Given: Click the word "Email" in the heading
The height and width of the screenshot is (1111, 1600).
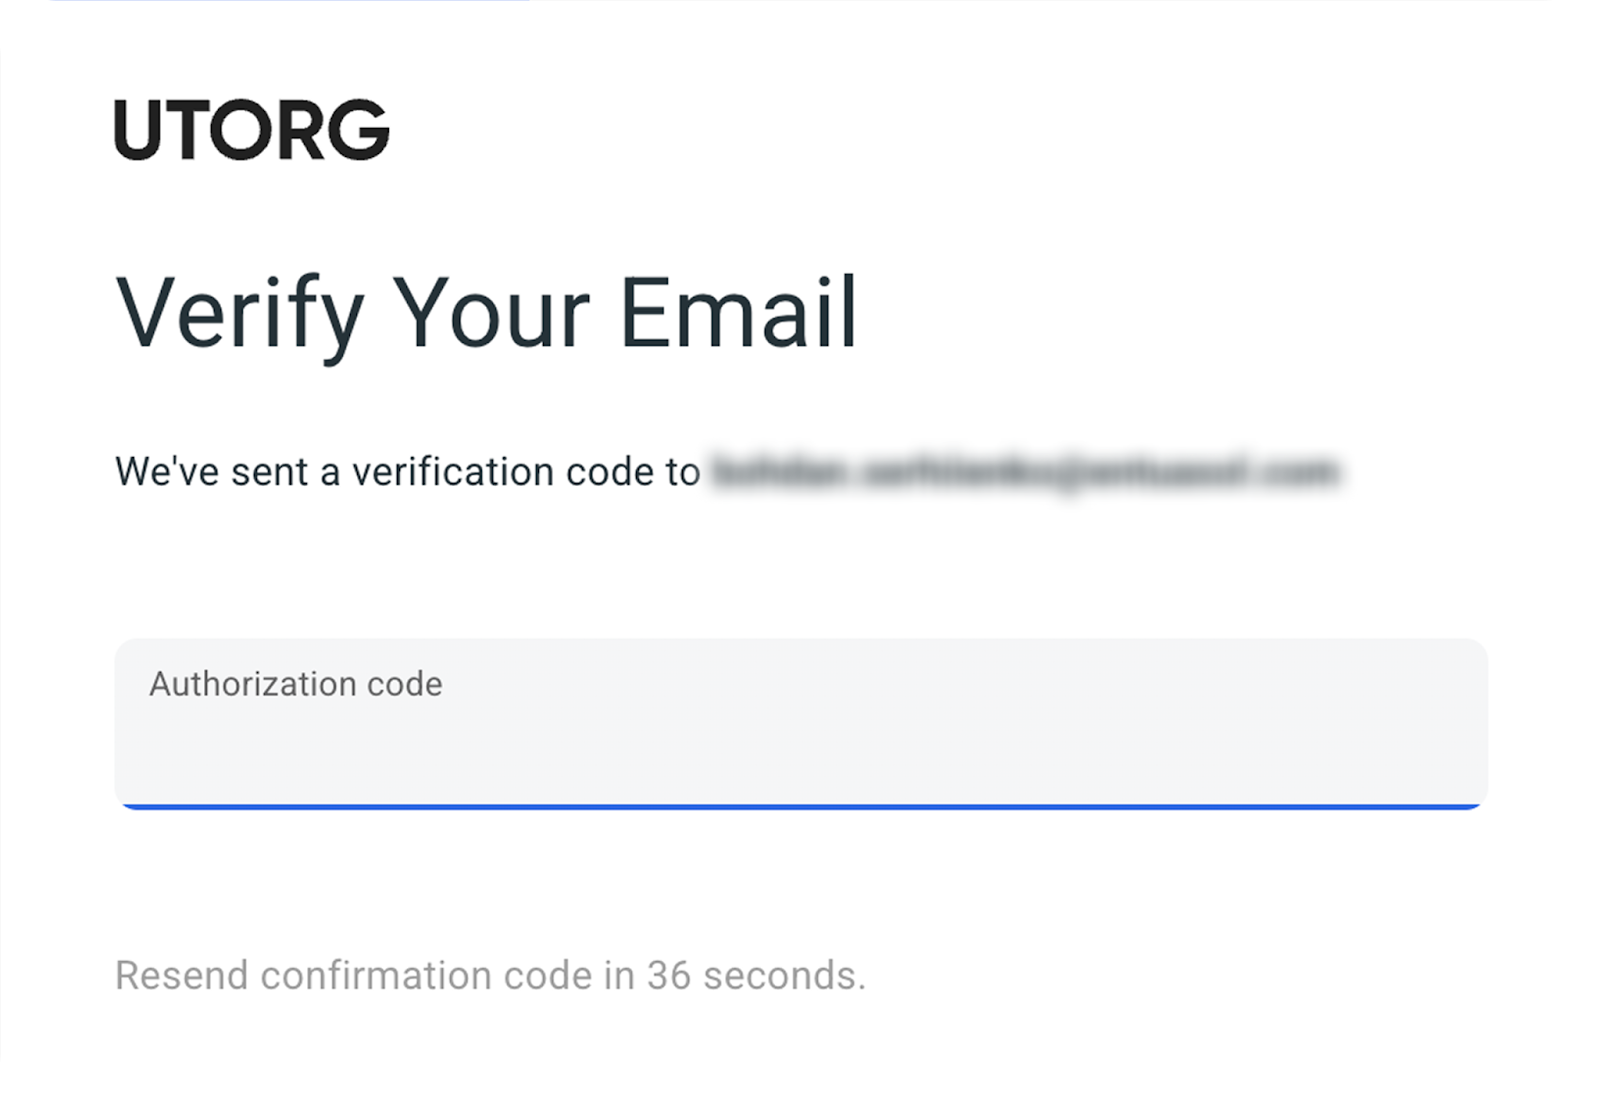Looking at the screenshot, I should point(738,314).
